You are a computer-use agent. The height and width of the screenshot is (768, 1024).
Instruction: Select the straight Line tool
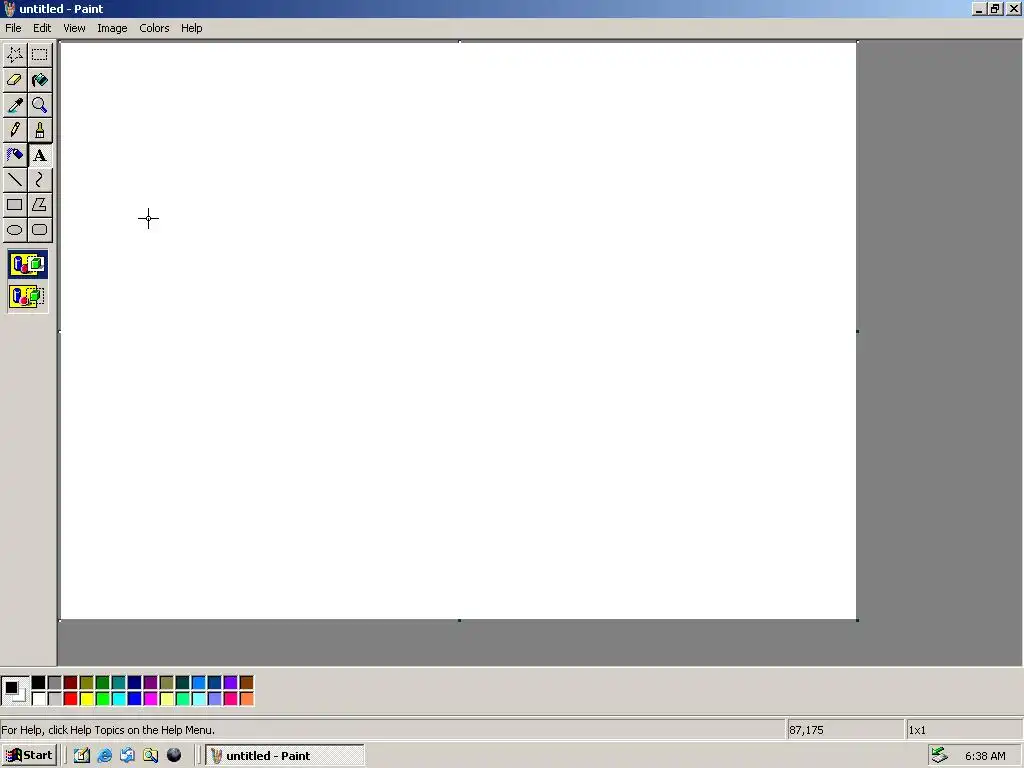[14, 180]
